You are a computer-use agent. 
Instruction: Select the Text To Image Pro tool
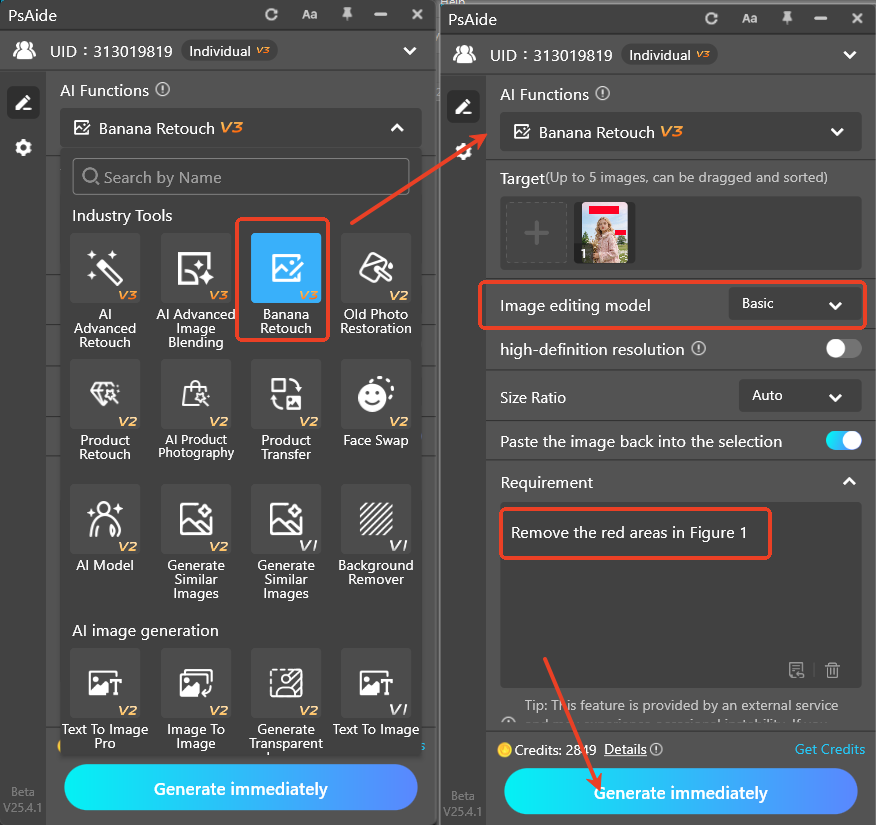click(105, 685)
